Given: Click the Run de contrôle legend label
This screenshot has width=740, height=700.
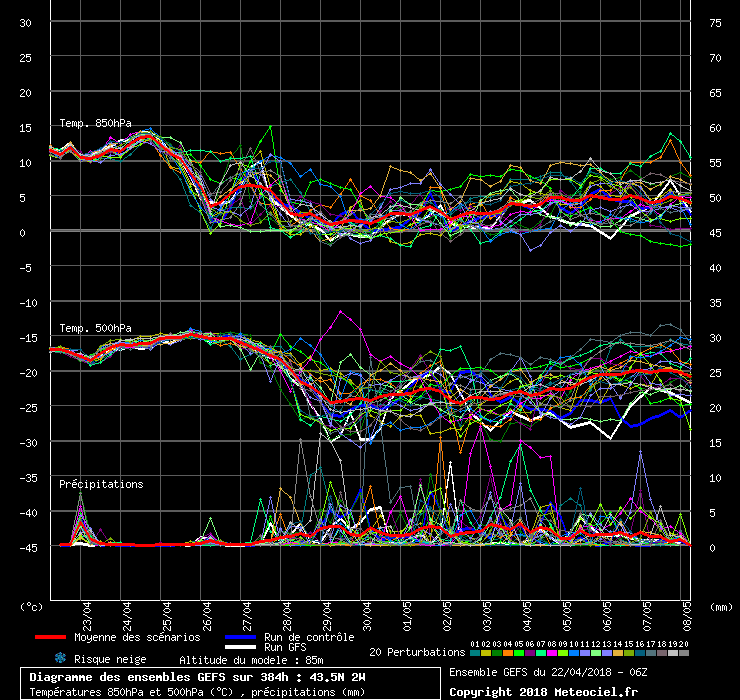Looking at the screenshot, I should (309, 637).
